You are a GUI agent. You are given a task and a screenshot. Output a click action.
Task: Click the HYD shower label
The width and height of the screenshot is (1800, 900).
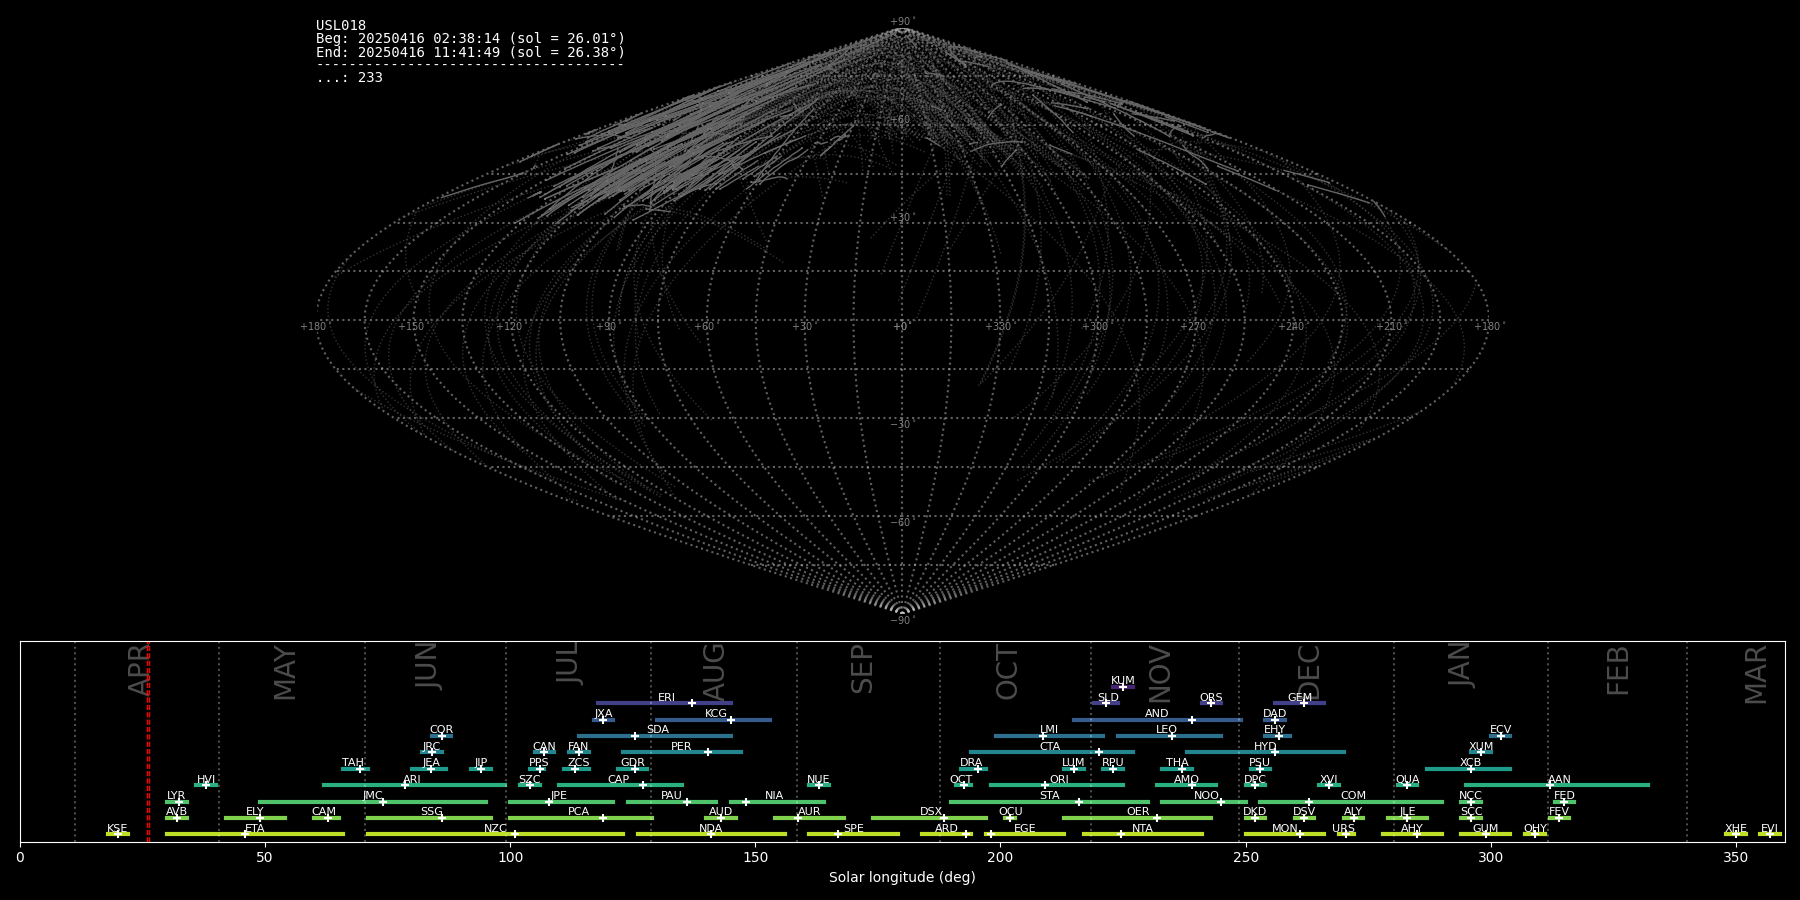click(1265, 747)
